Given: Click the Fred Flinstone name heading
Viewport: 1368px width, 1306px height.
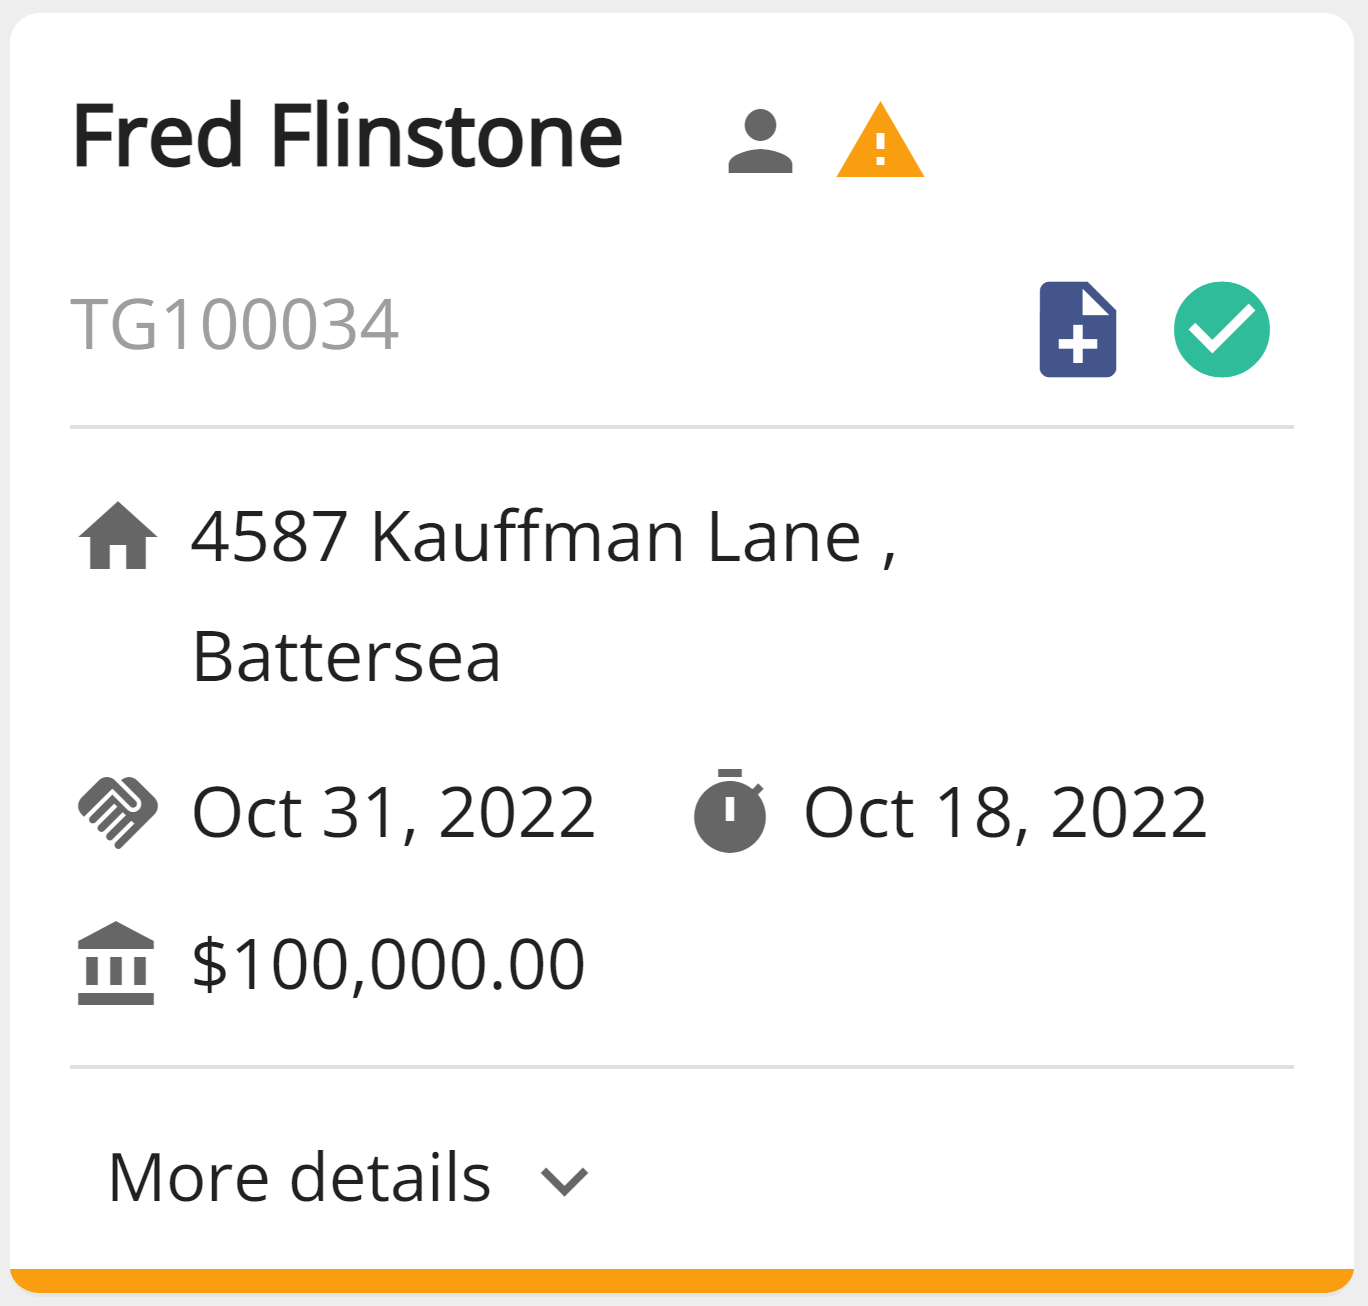Looking at the screenshot, I should click(x=347, y=136).
